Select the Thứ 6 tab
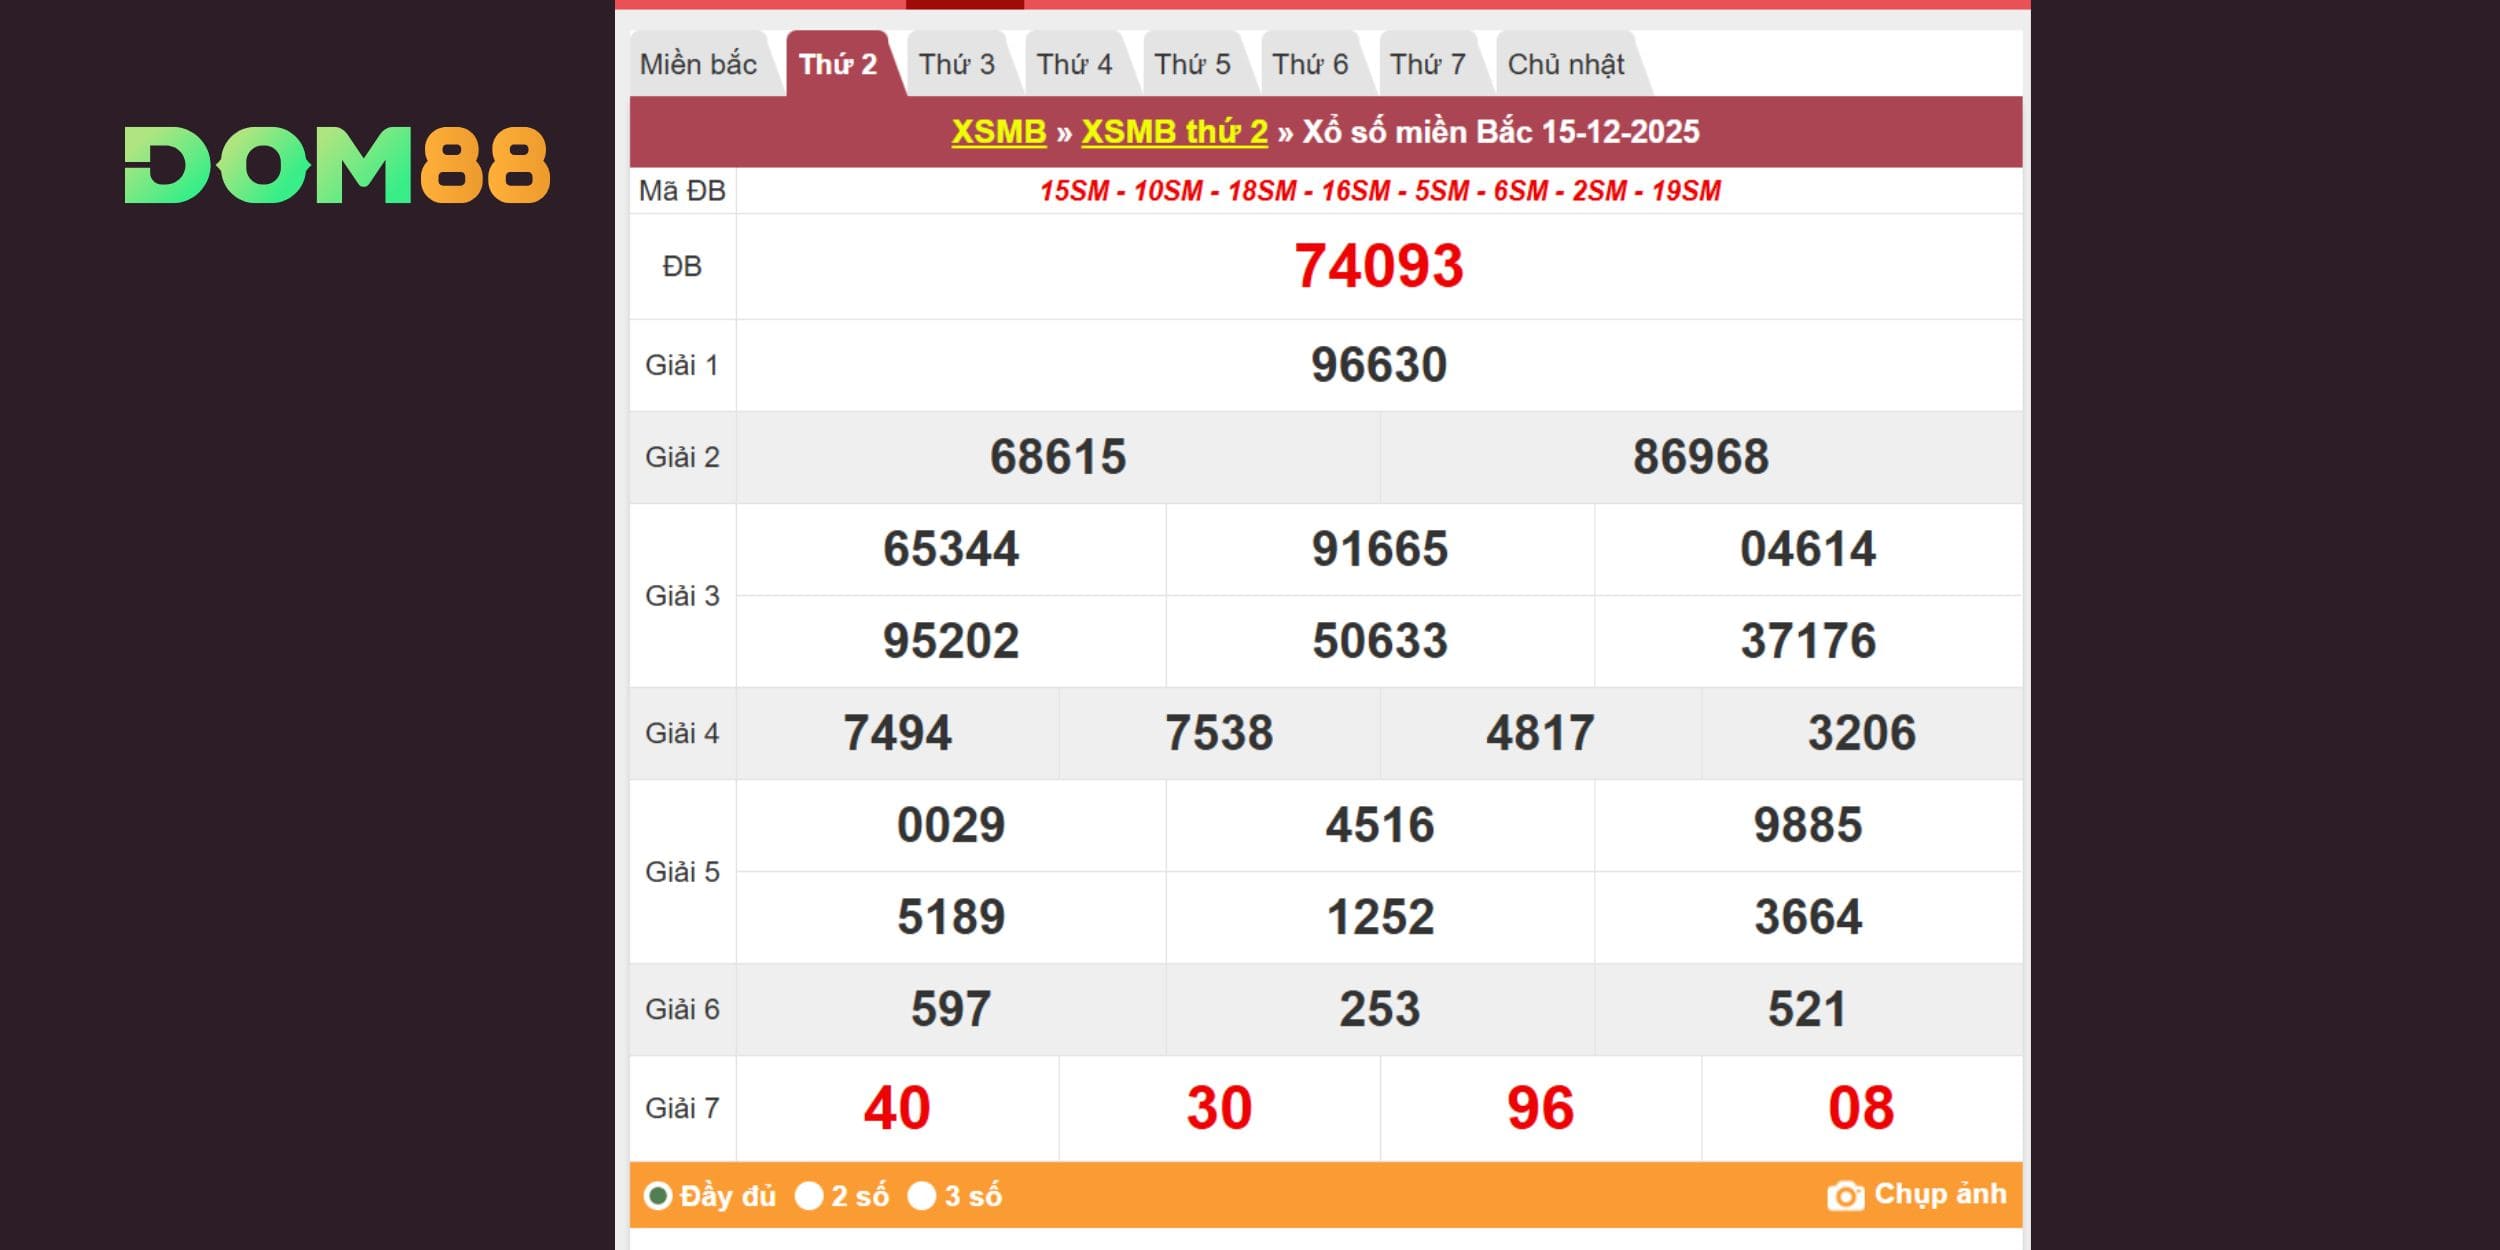Viewport: 2500px width, 1250px height. coord(1310,65)
